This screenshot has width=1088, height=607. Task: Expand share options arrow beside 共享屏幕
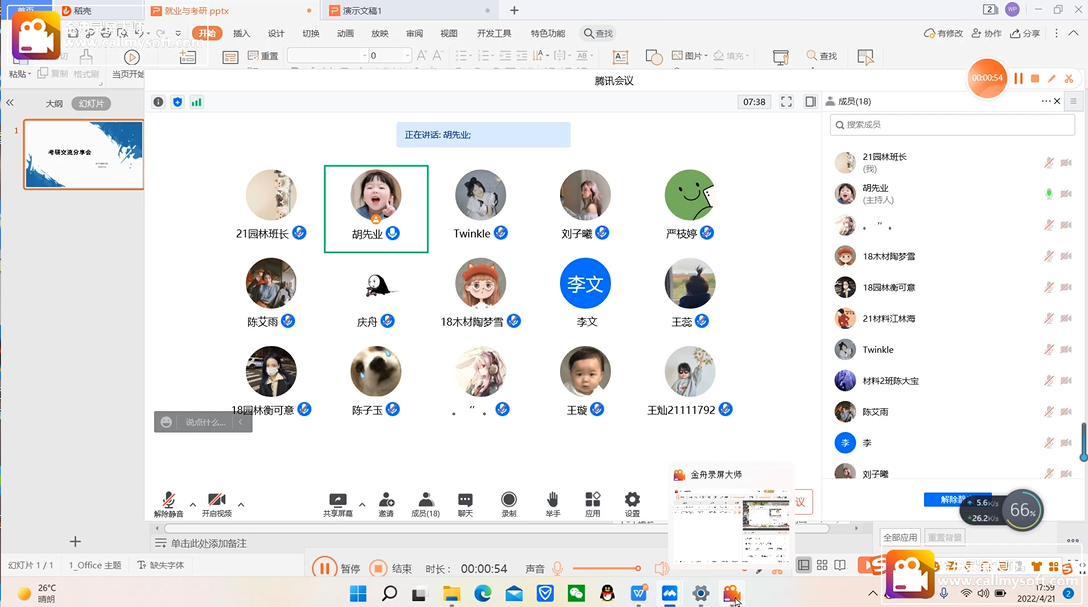362,505
